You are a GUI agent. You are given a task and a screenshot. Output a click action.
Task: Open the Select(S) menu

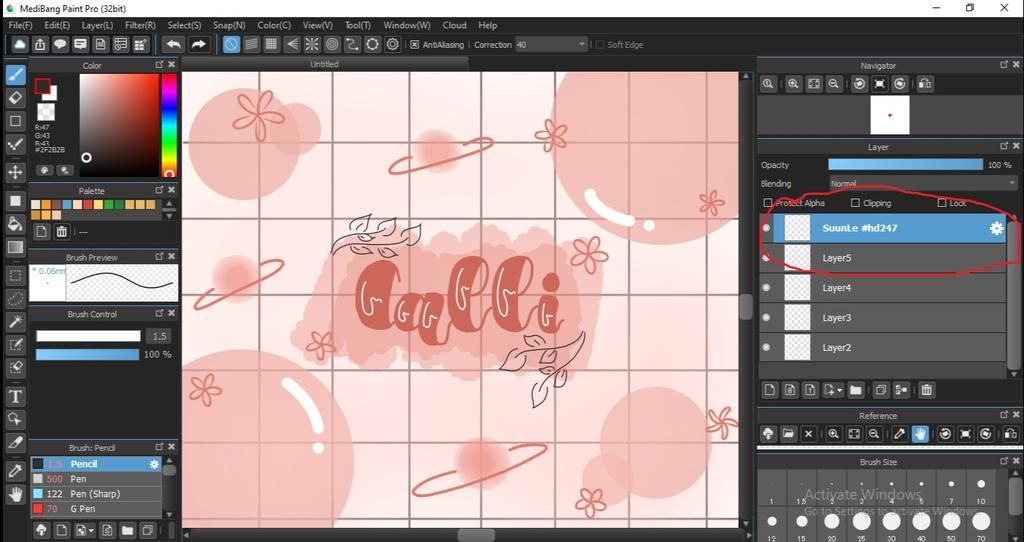pyautogui.click(x=184, y=25)
